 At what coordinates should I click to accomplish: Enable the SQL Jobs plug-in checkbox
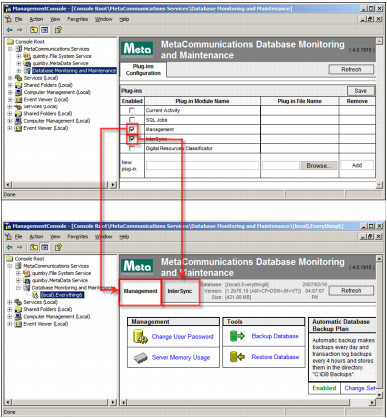132,120
